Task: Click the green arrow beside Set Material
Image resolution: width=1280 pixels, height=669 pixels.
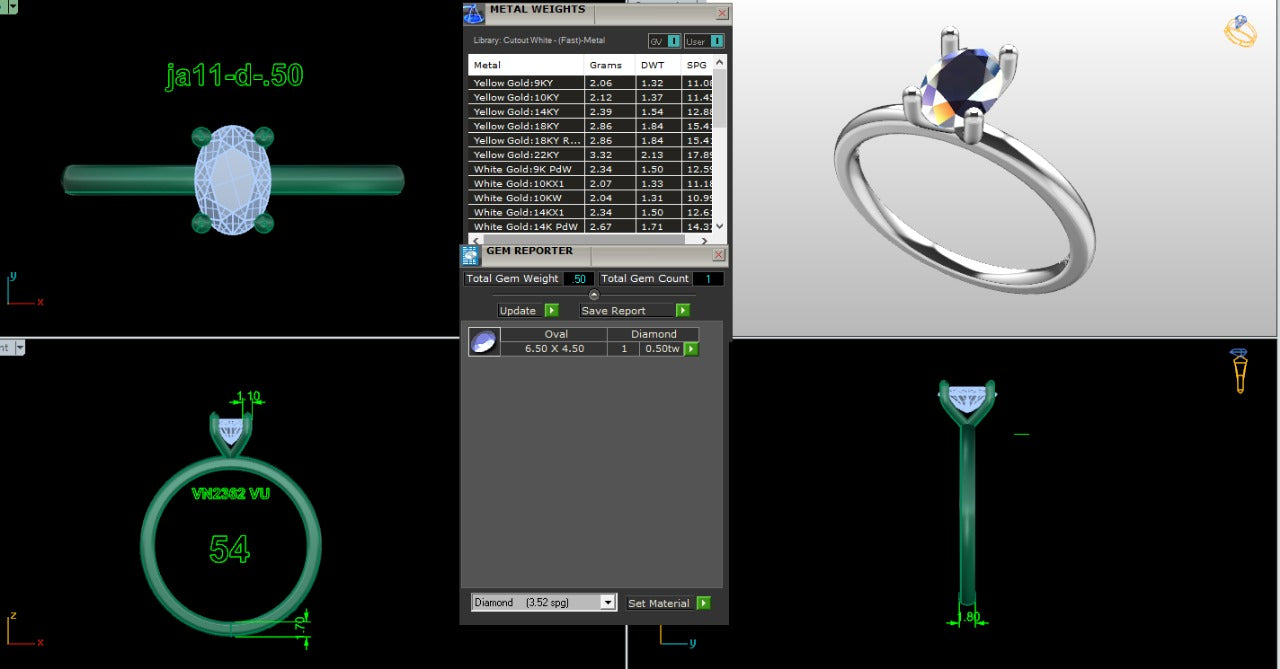Action: pyautogui.click(x=703, y=603)
